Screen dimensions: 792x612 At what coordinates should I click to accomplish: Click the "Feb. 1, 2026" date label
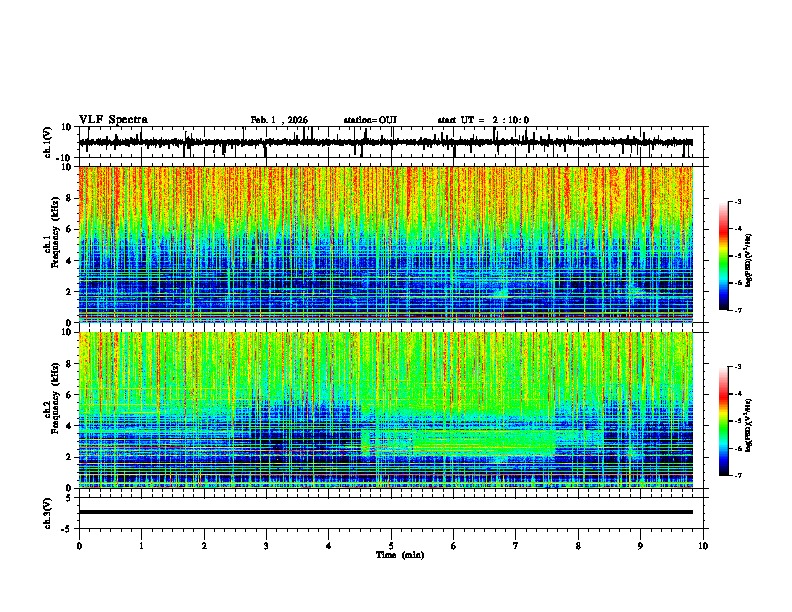[279, 120]
